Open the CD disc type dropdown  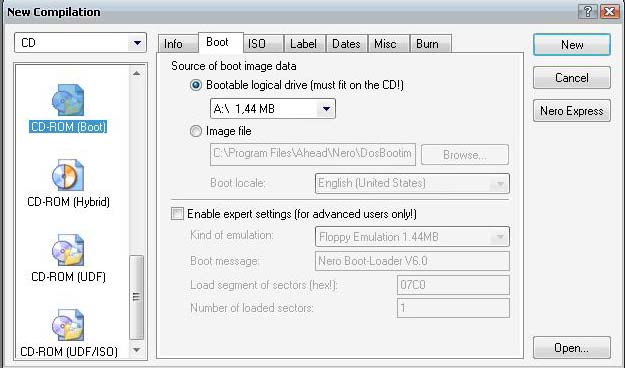81,43
